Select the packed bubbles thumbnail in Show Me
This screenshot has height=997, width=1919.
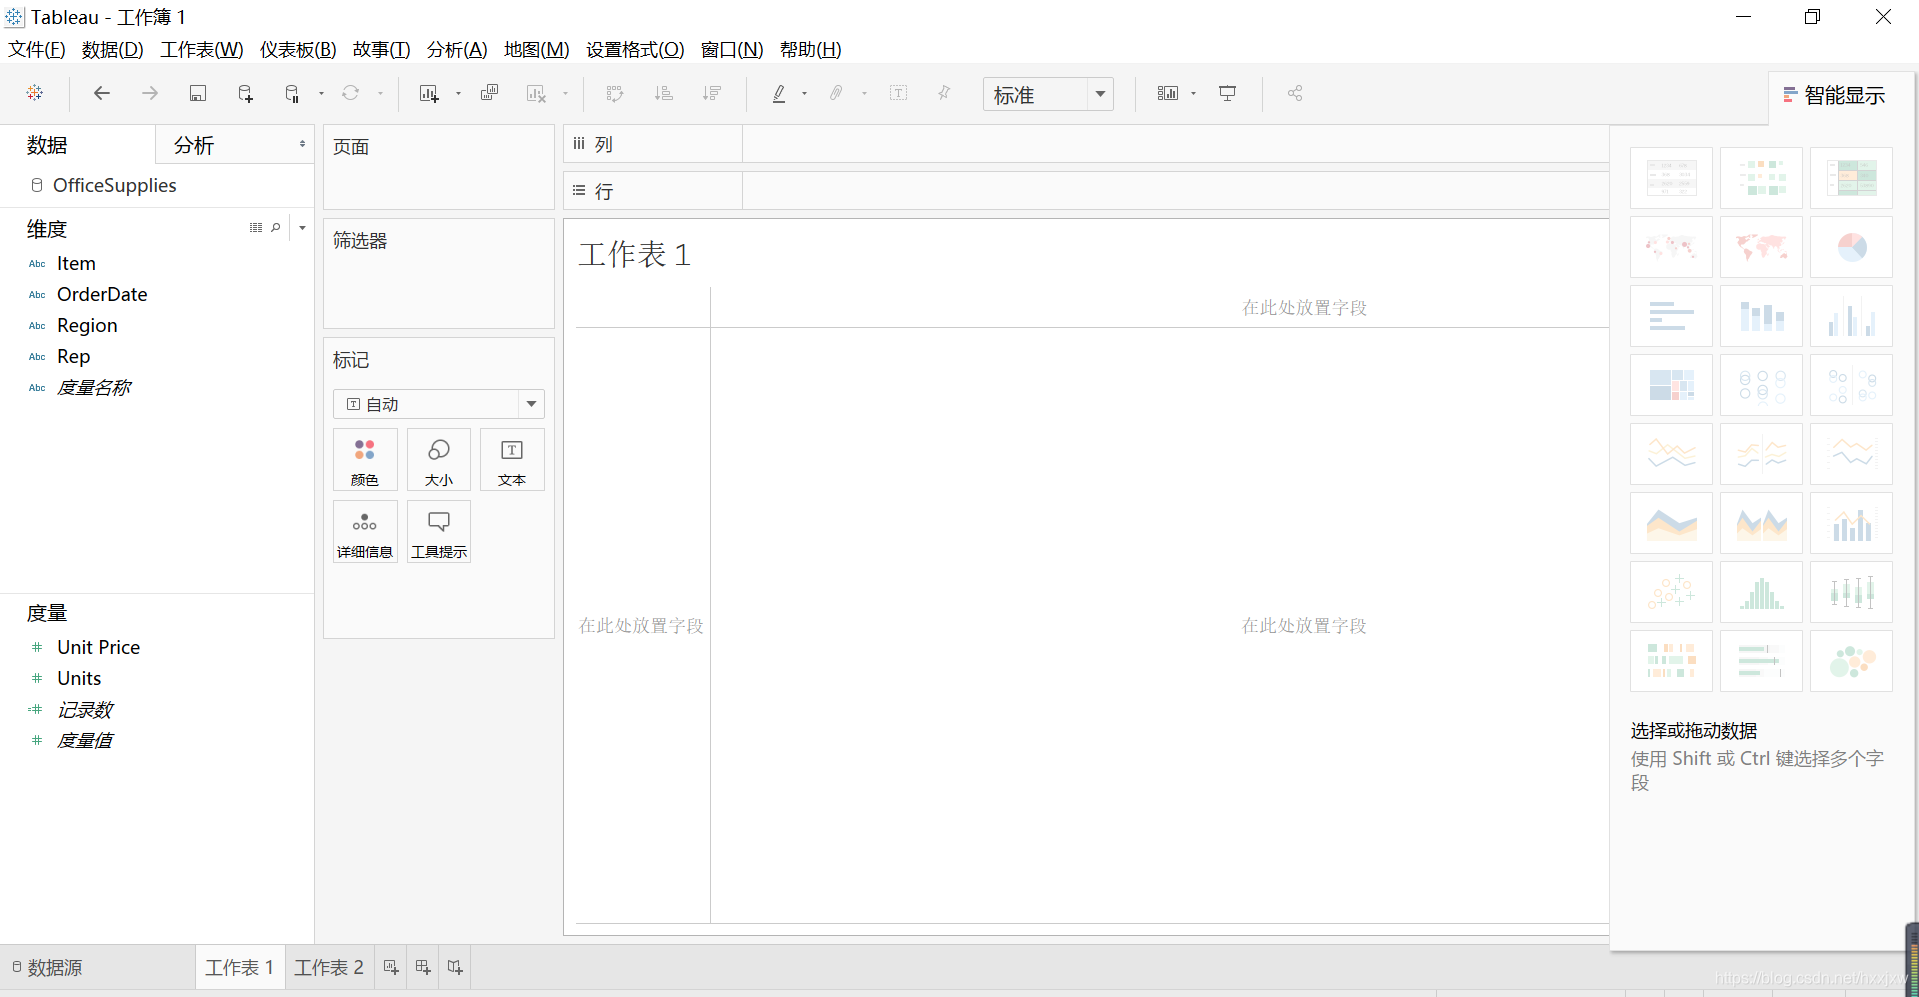click(x=1851, y=661)
